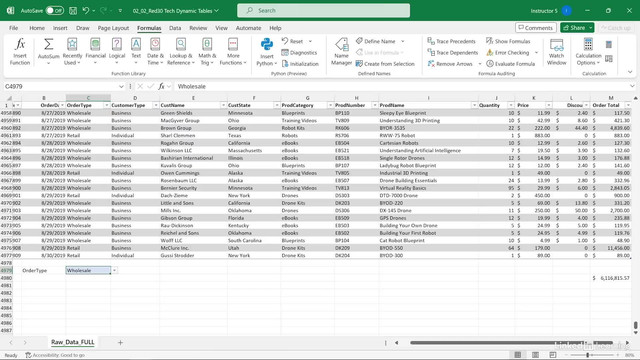Image resolution: width=640 pixels, height=360 pixels.
Task: Click the AutoSum sigma icon
Action: coord(49,44)
